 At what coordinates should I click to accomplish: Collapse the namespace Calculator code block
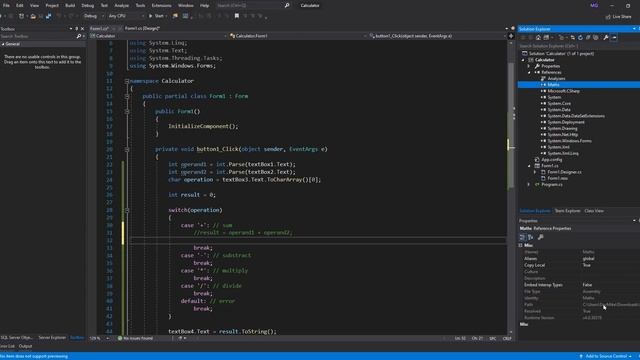[127, 81]
